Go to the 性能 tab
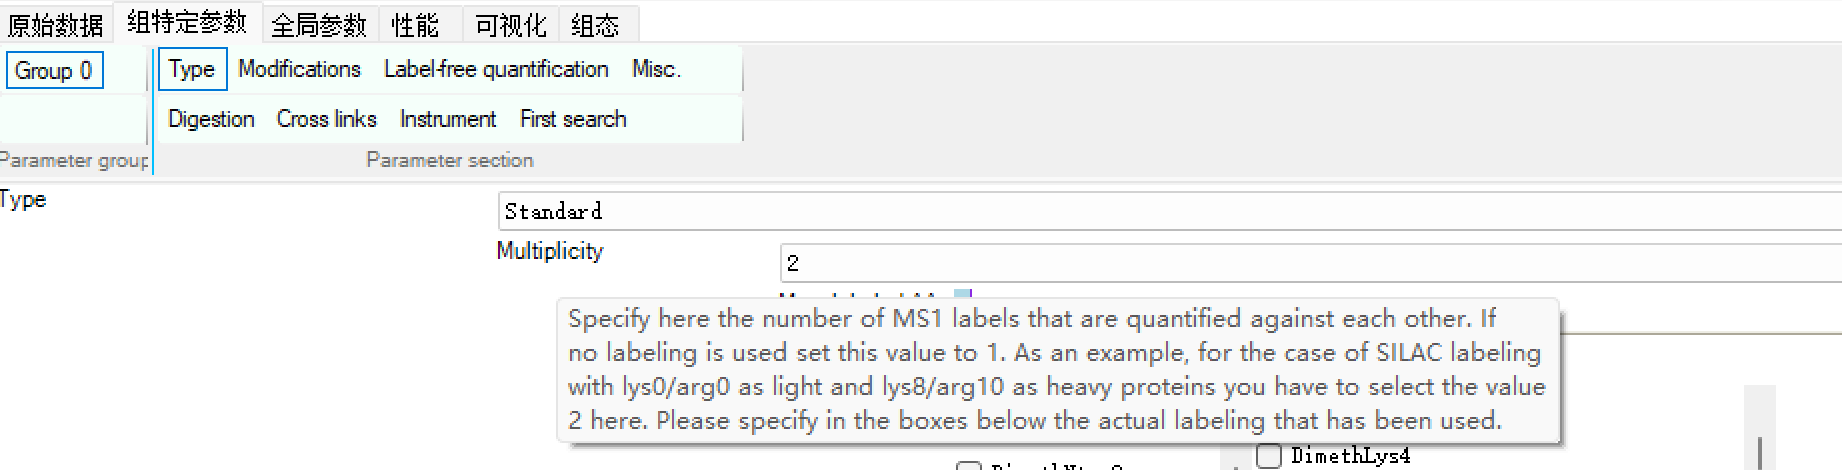This screenshot has width=1842, height=470. click(x=415, y=24)
